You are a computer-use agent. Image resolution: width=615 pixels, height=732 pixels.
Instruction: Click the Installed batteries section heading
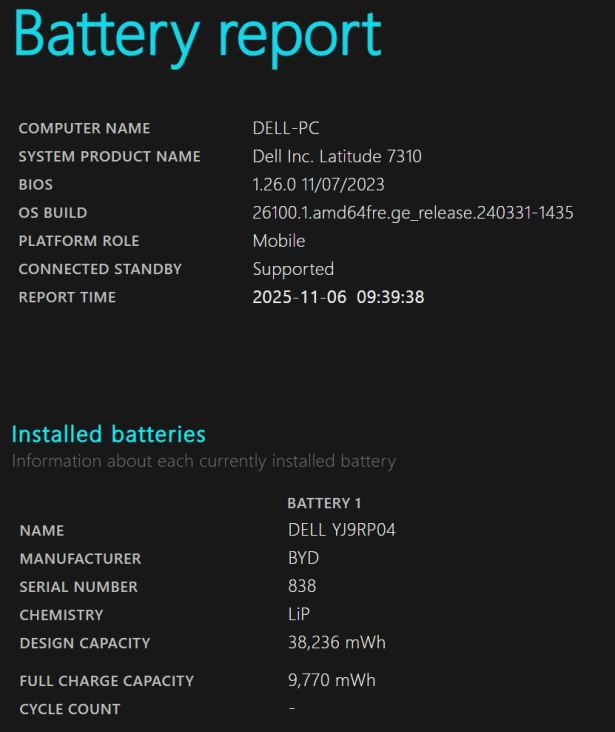pos(108,434)
